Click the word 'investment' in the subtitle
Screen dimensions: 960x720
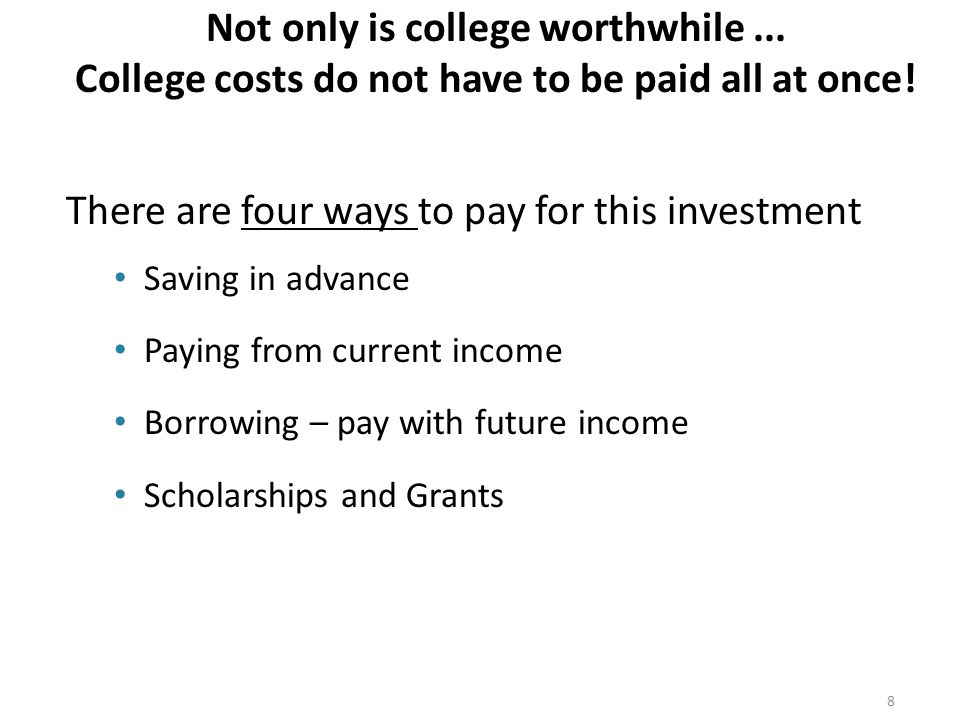(764, 211)
